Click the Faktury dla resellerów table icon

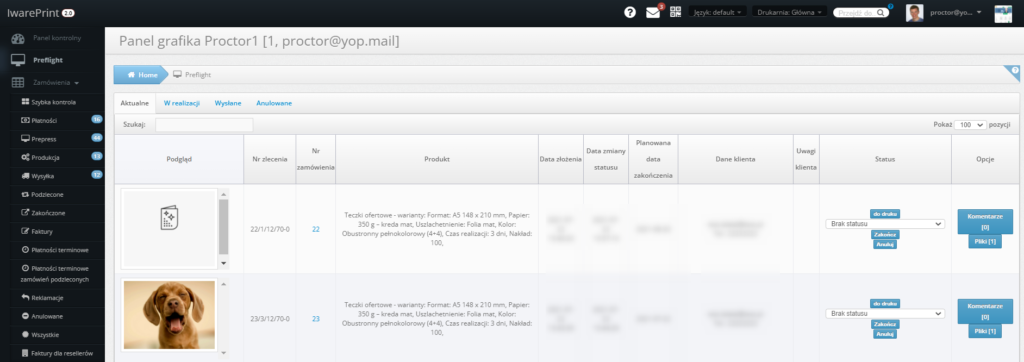(25, 354)
